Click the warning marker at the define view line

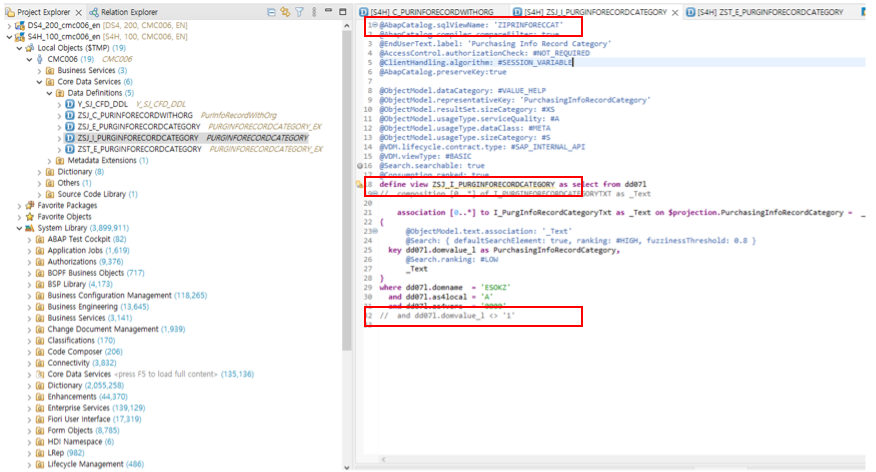tap(359, 184)
